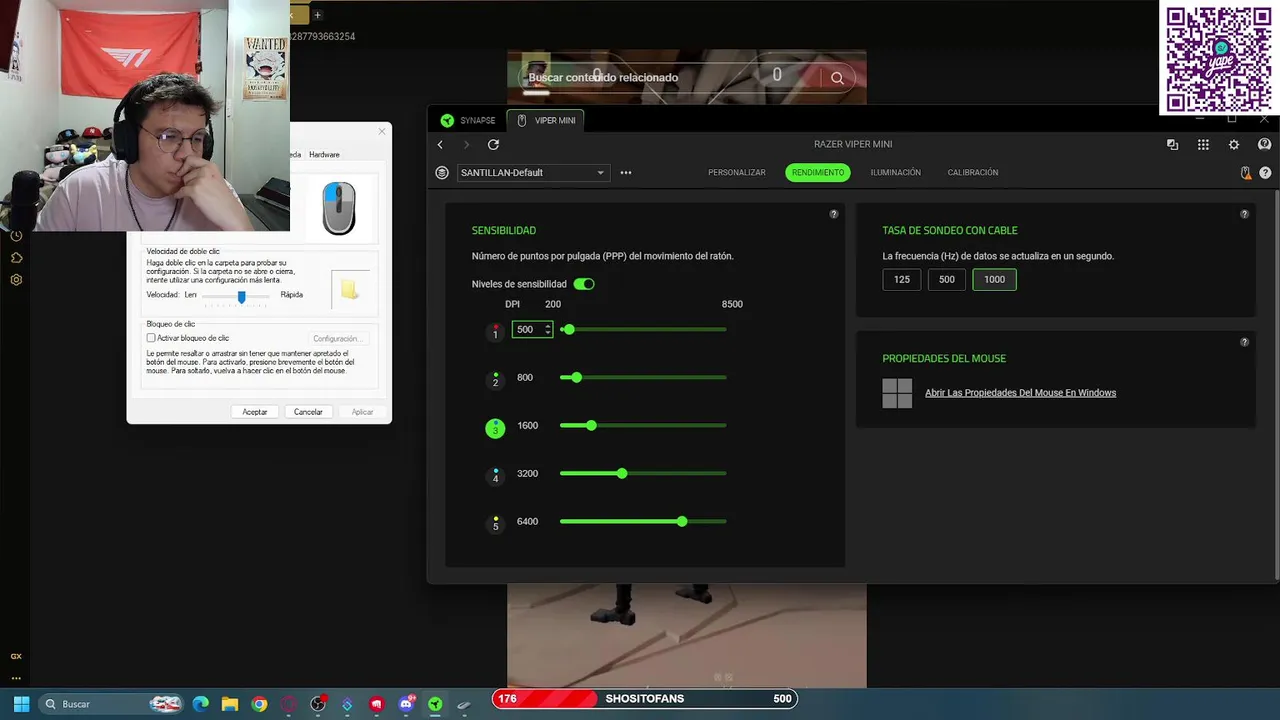Open help icon beside mouse warning icon
Viewport: 1280px width, 720px height.
[x=1265, y=173]
